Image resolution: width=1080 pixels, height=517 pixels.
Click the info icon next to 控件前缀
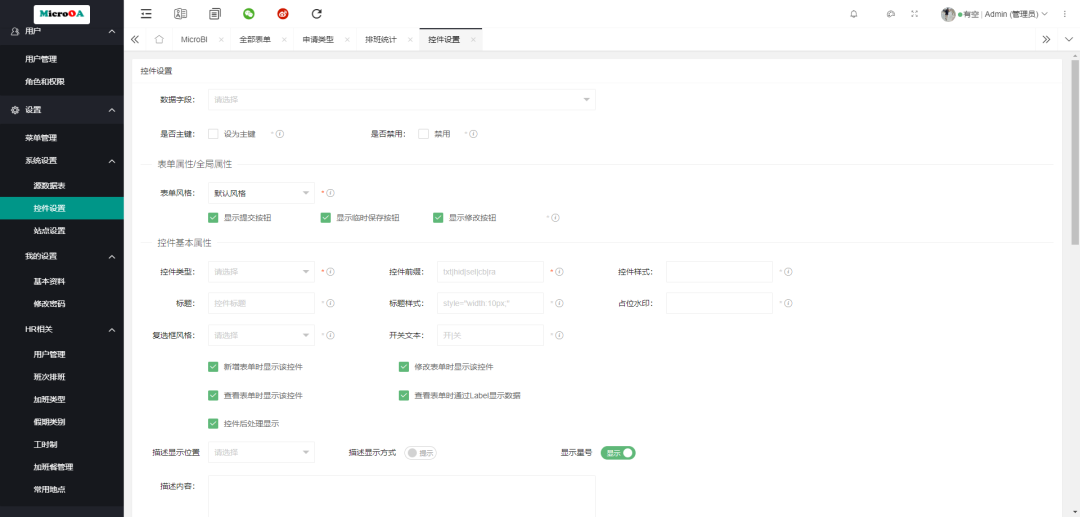560,271
